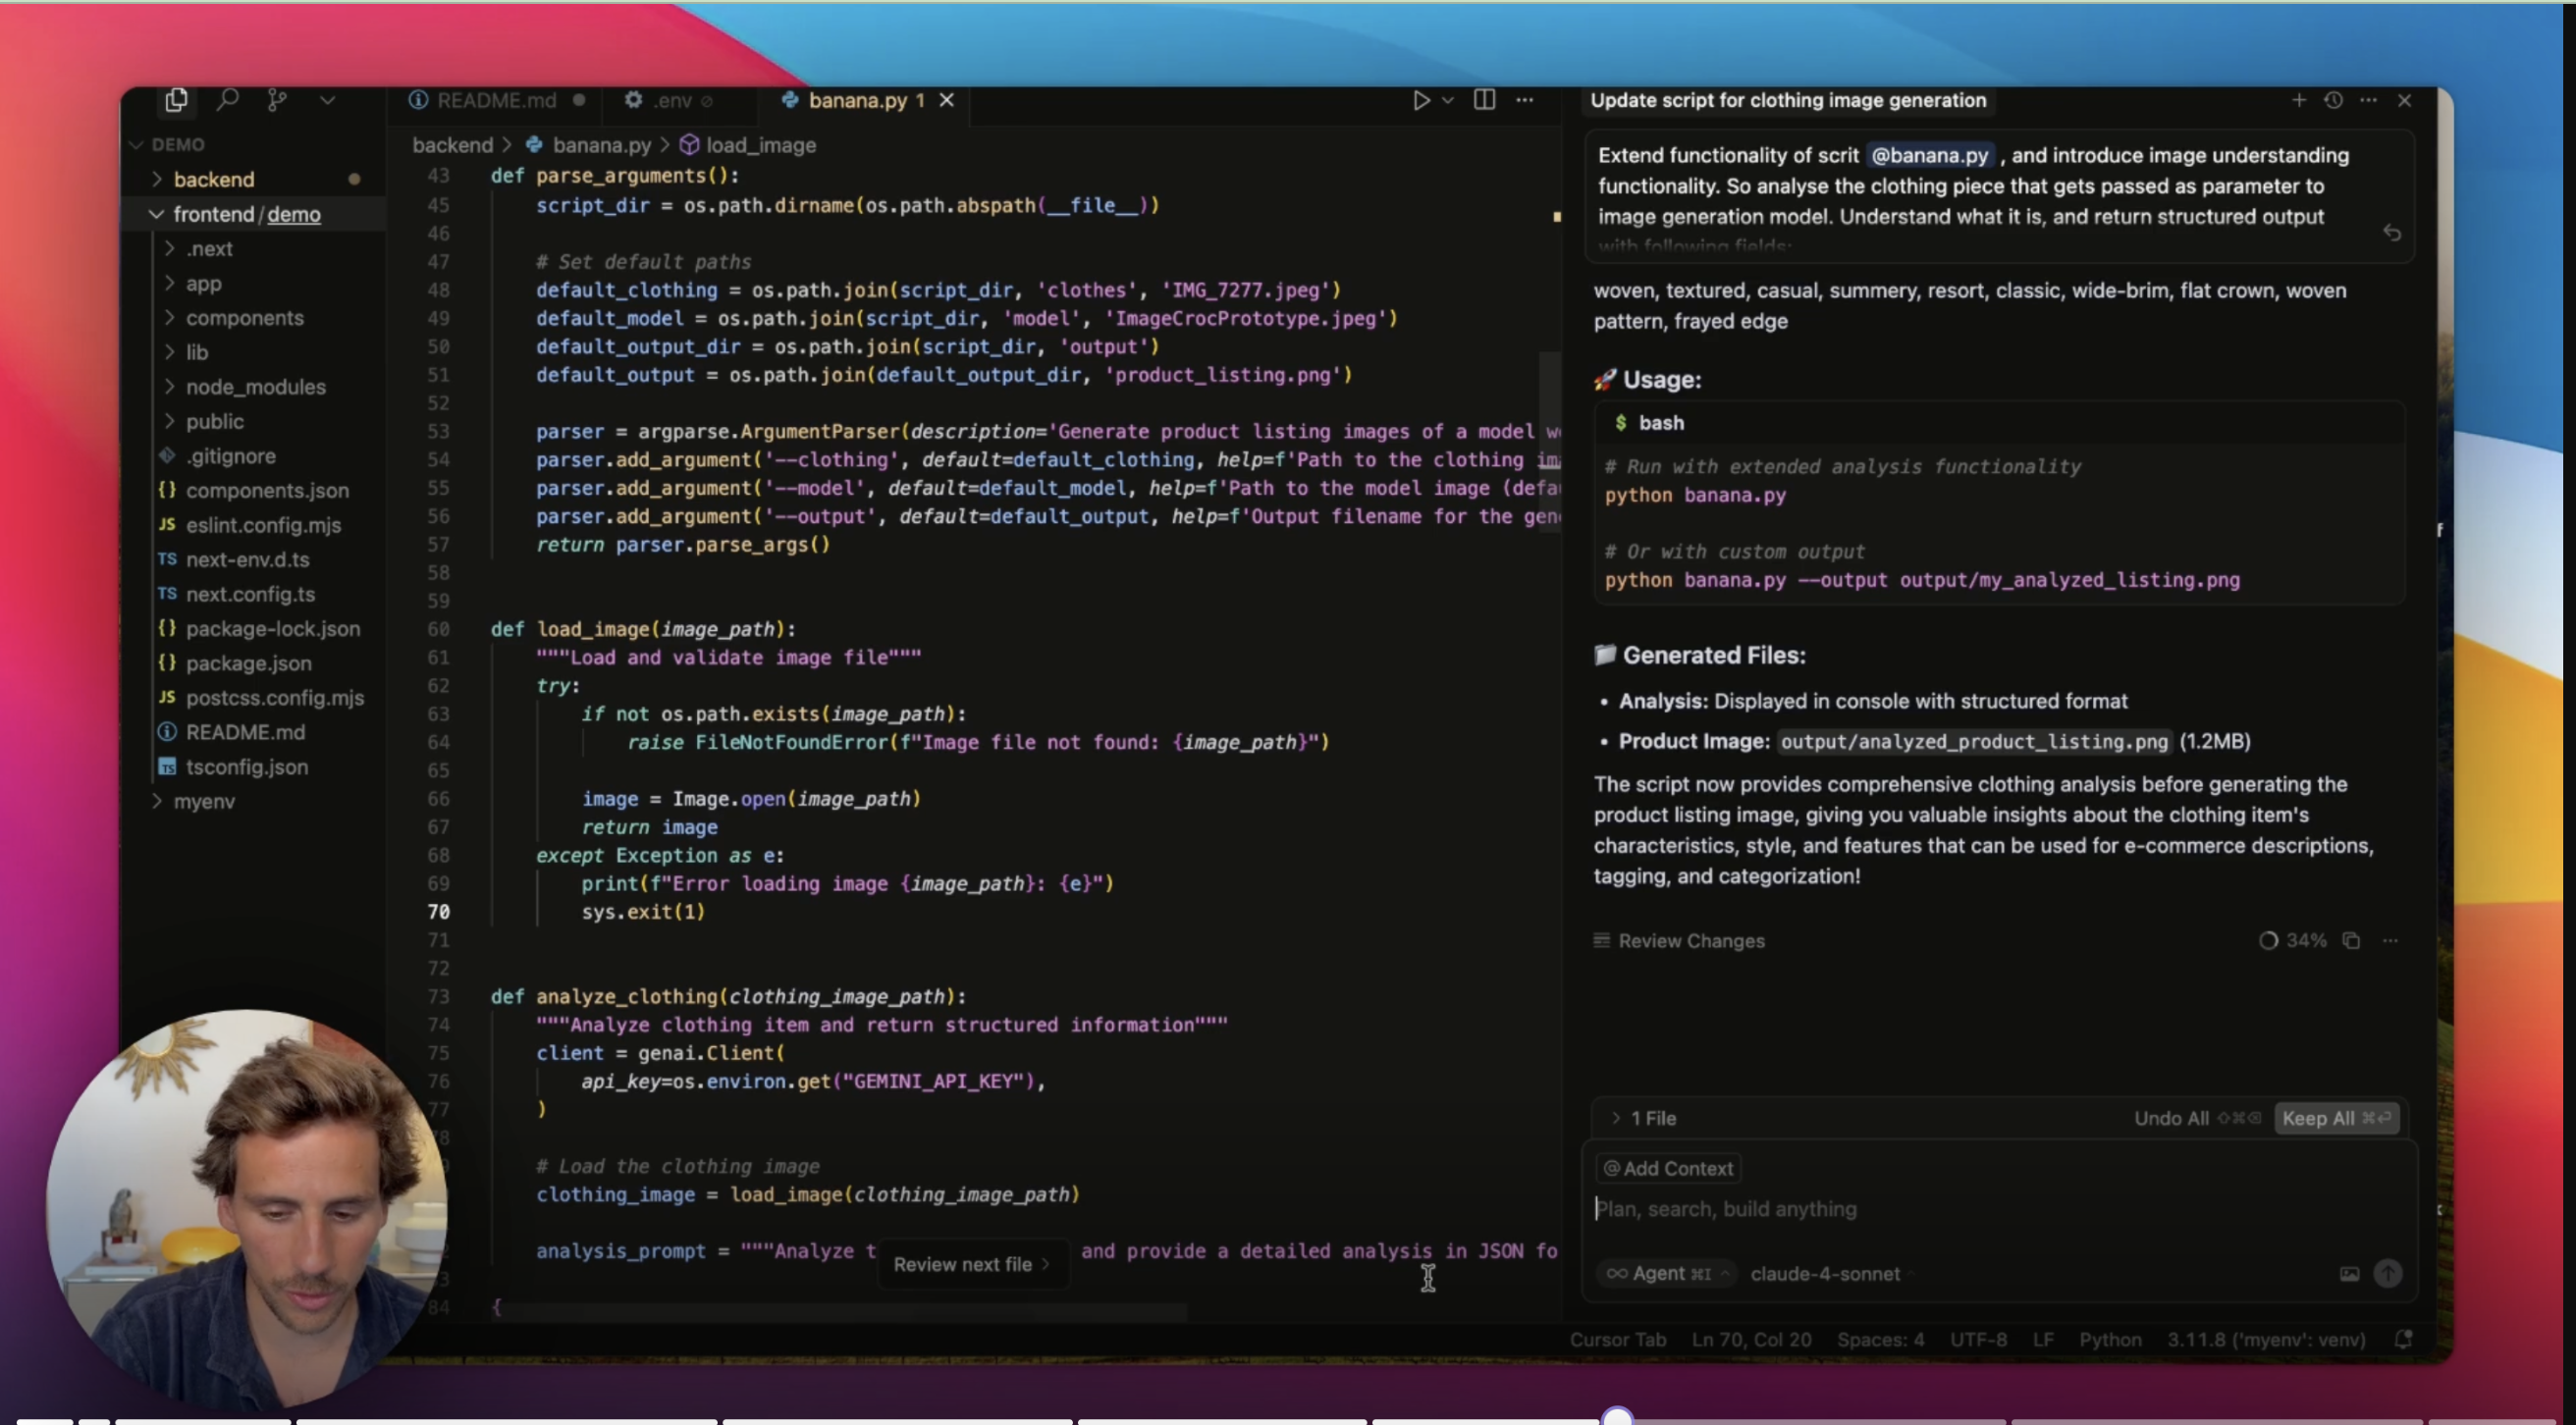Viewport: 2576px width, 1425px height.
Task: Attach an image in the chat input
Action: [x=2348, y=1274]
